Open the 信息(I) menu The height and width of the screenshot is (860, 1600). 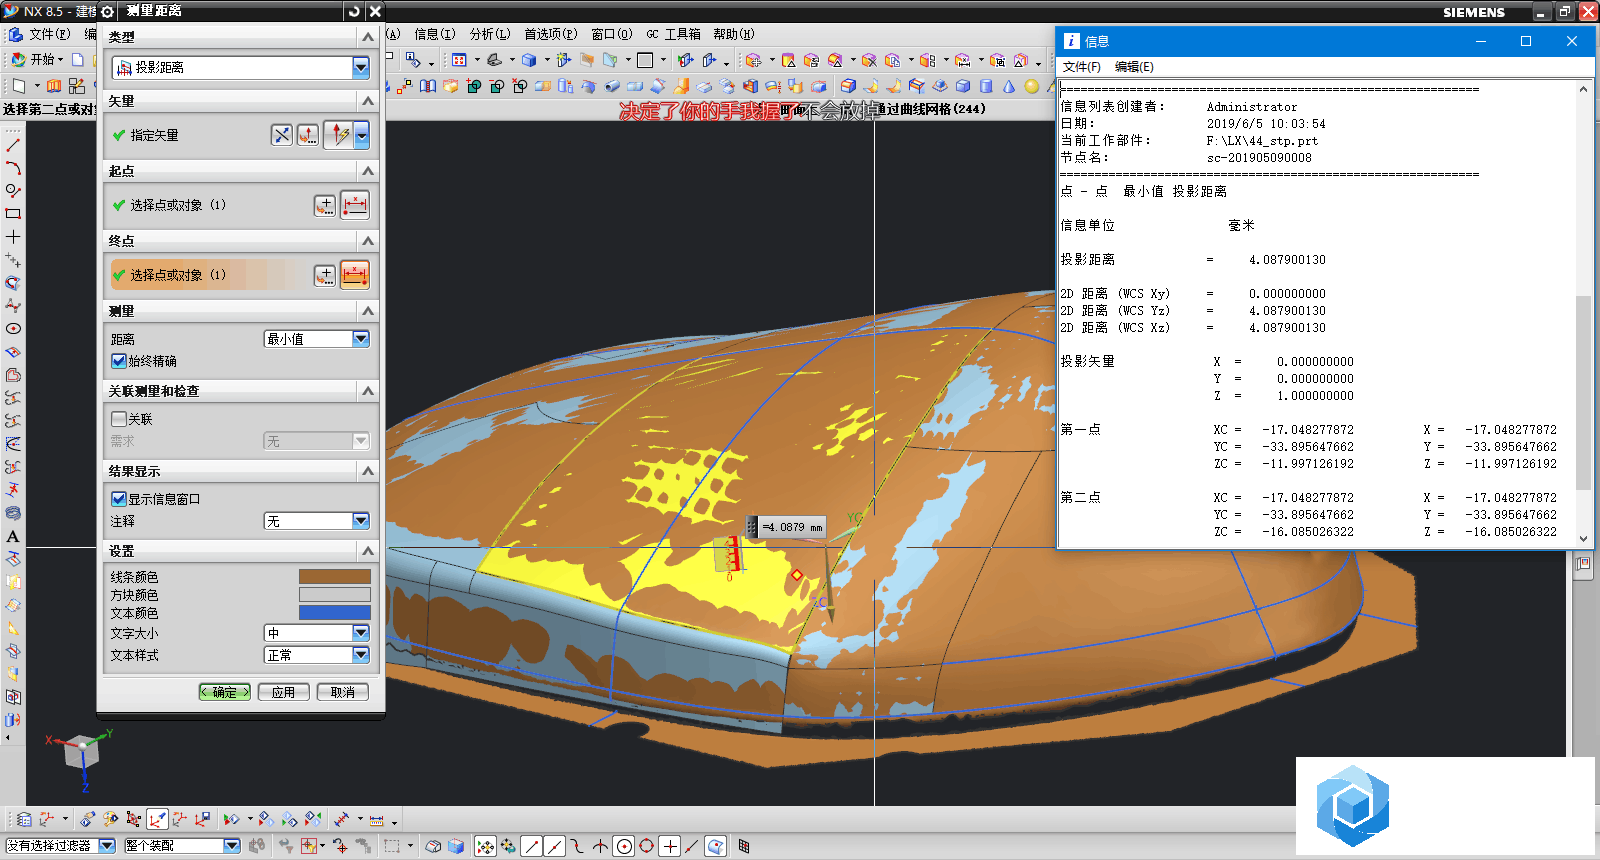[x=434, y=34]
